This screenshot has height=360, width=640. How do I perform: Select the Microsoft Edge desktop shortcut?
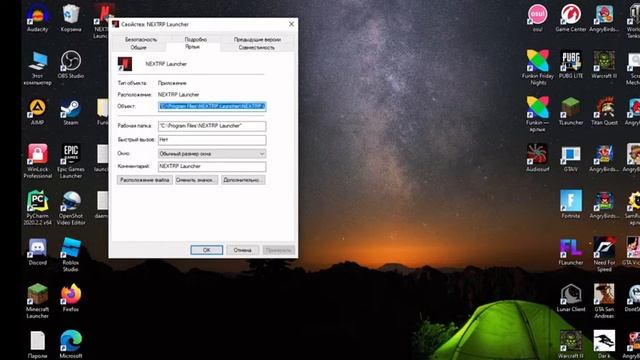71,345
